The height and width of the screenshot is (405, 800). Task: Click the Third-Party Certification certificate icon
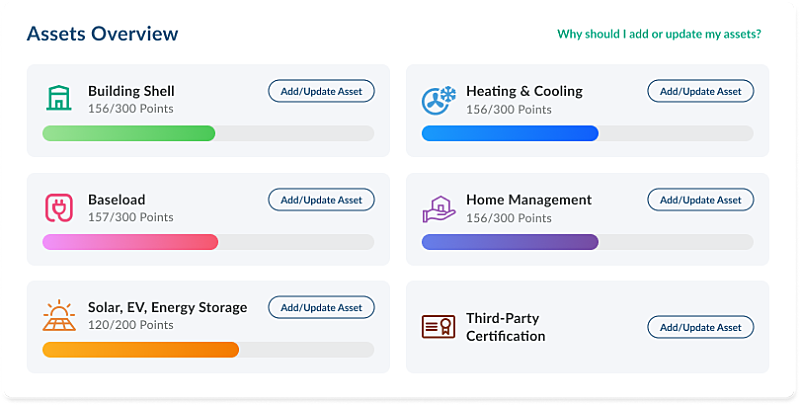(x=438, y=326)
